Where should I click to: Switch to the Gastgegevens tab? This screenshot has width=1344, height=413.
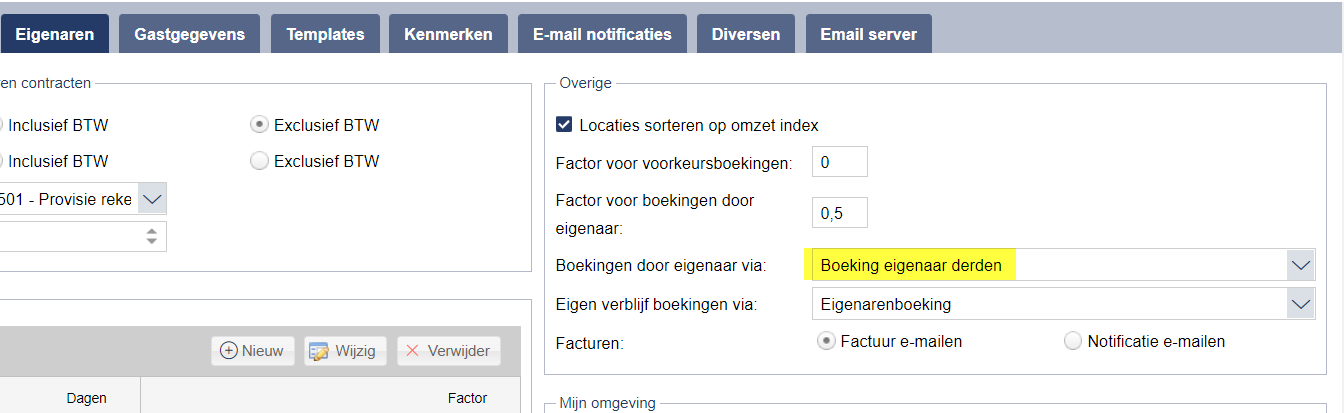190,33
